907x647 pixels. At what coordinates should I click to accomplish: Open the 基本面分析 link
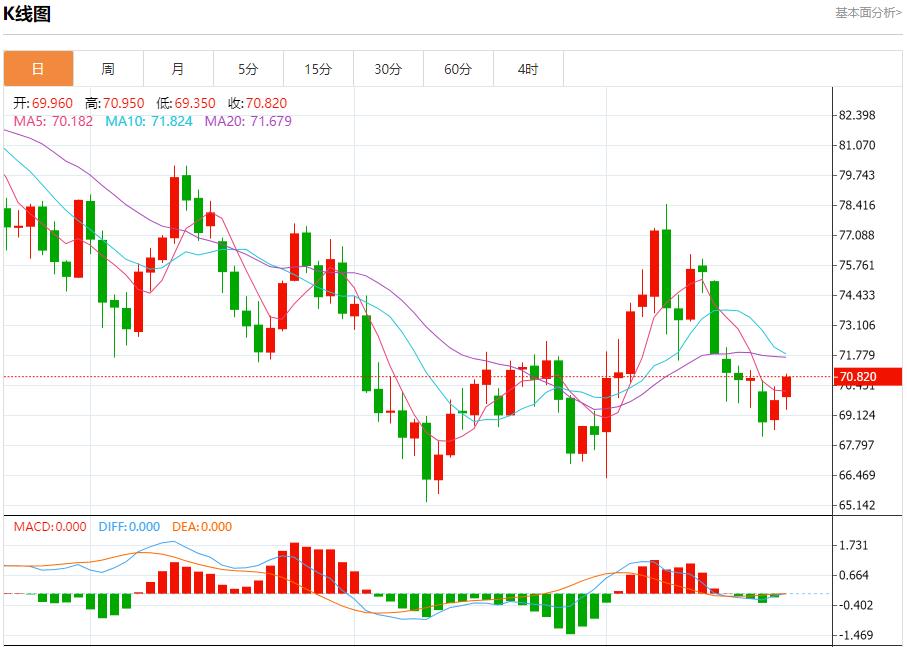tap(867, 13)
